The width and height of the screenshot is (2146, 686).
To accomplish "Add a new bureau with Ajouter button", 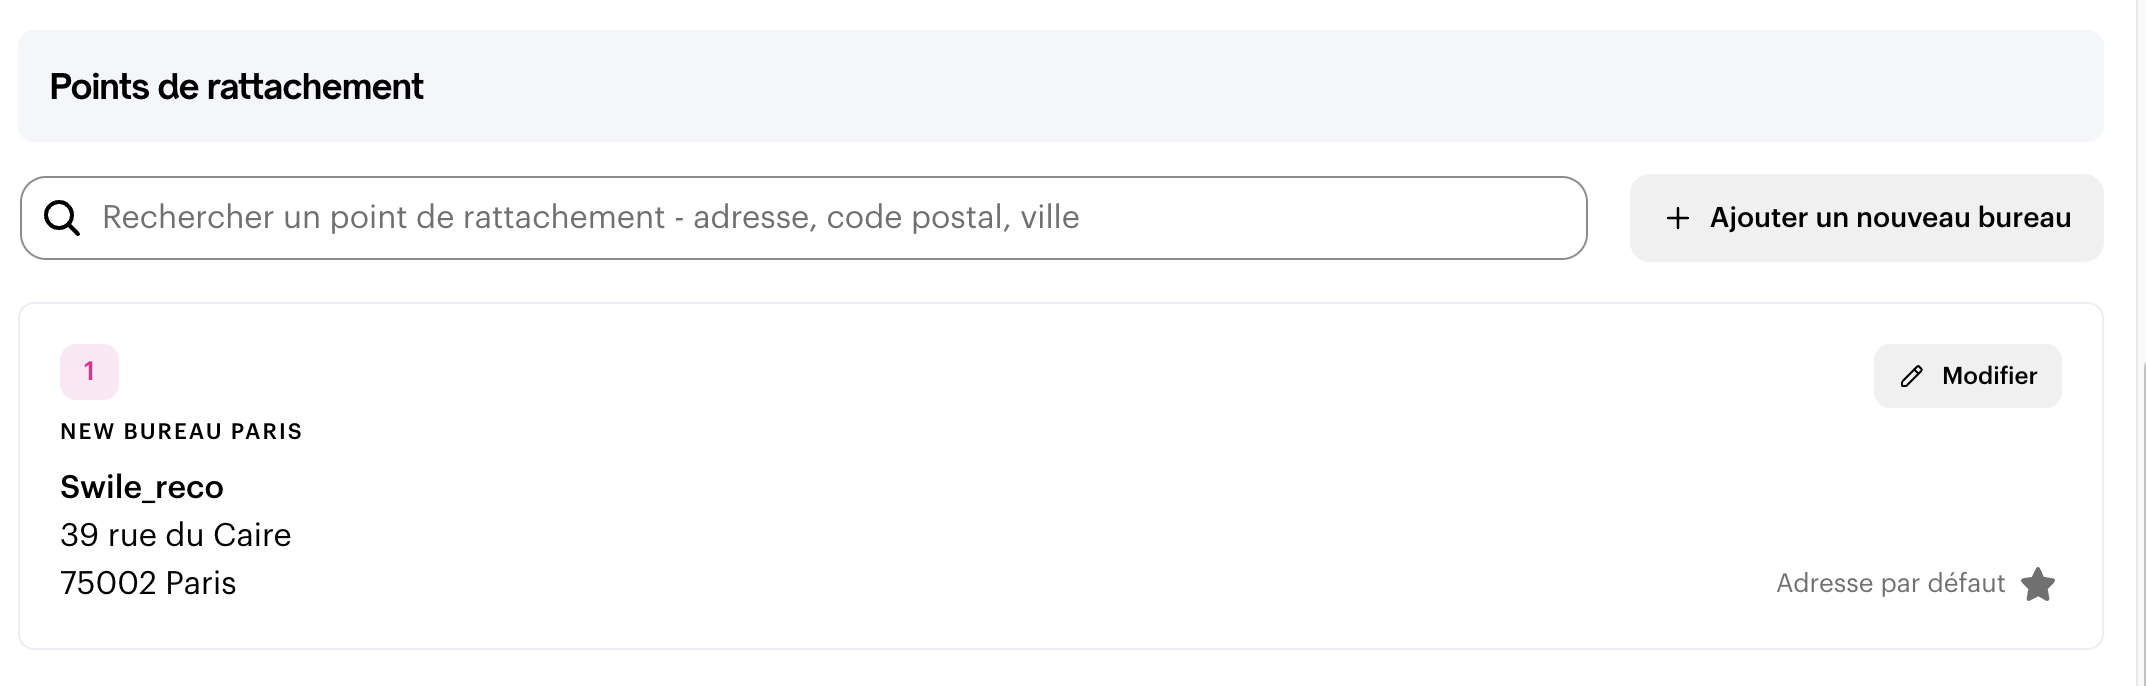I will click(x=1867, y=218).
